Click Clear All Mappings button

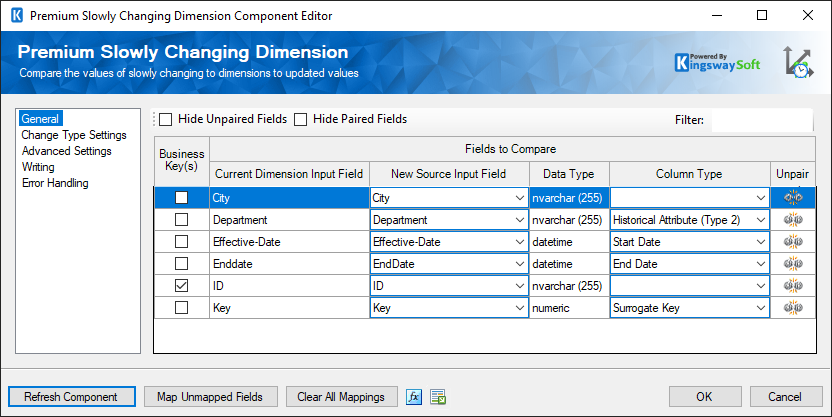click(x=341, y=397)
